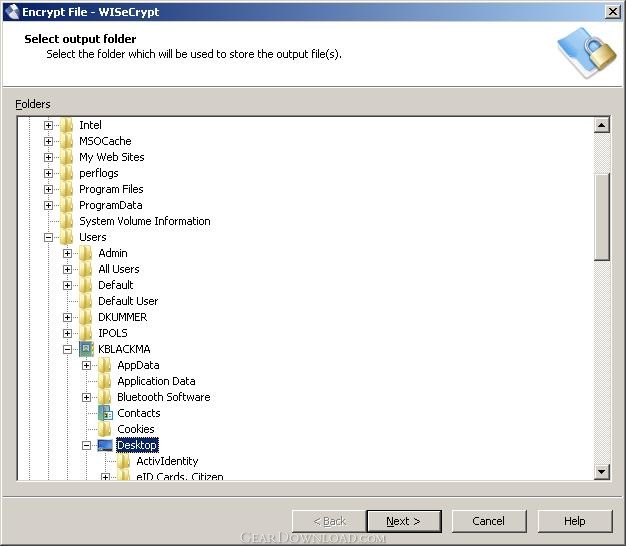Click the Program Files folder icon
This screenshot has height=546, width=626.
click(67, 189)
